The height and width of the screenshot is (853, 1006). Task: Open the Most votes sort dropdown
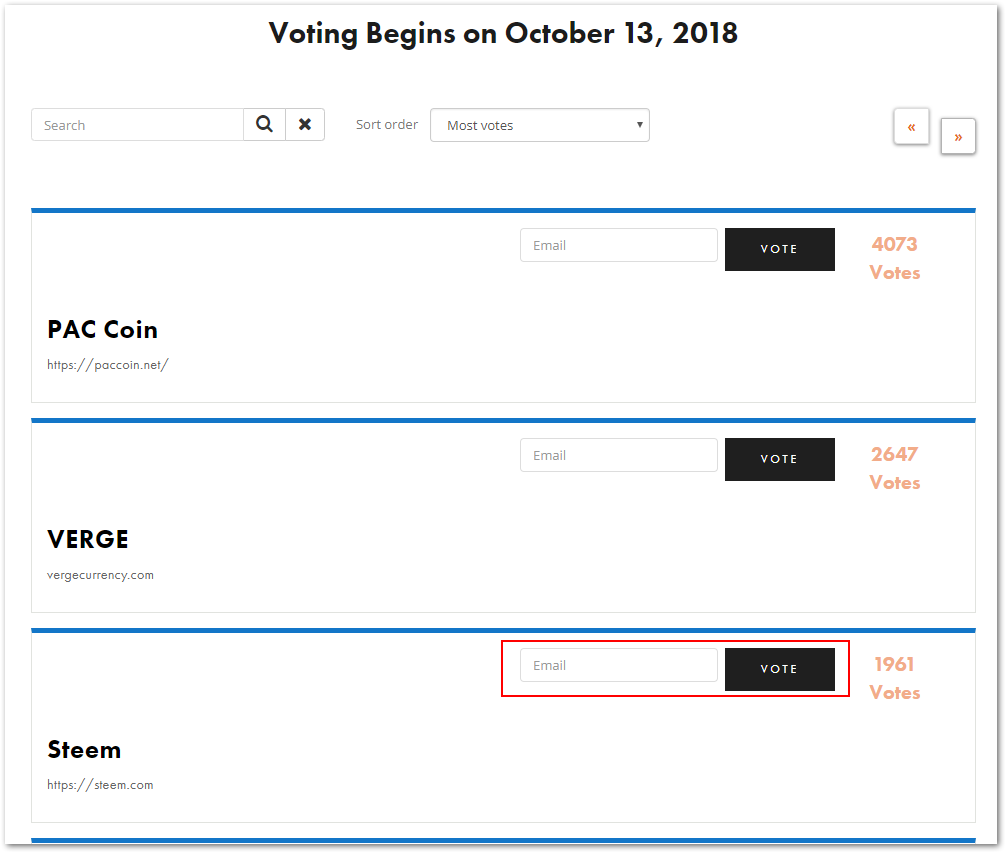pyautogui.click(x=540, y=126)
